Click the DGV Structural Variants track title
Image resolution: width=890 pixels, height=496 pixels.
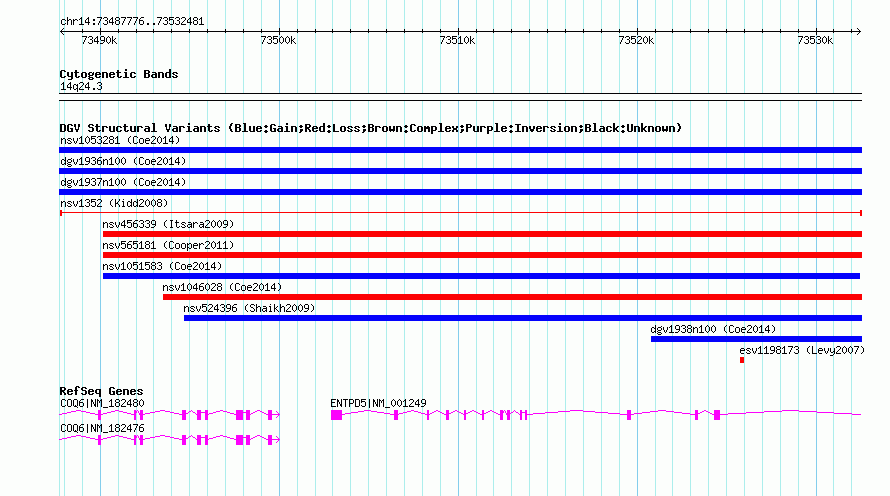point(370,128)
